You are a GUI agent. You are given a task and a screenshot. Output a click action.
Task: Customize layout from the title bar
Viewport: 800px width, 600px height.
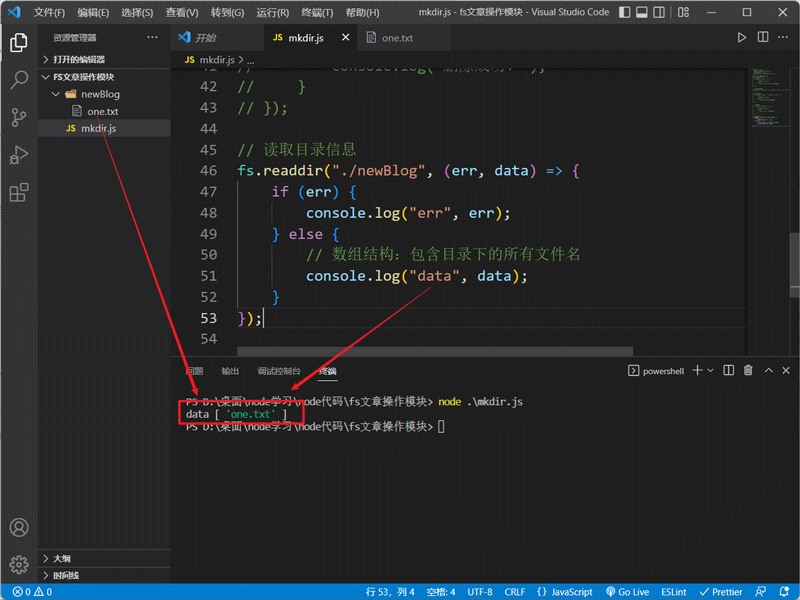[684, 12]
